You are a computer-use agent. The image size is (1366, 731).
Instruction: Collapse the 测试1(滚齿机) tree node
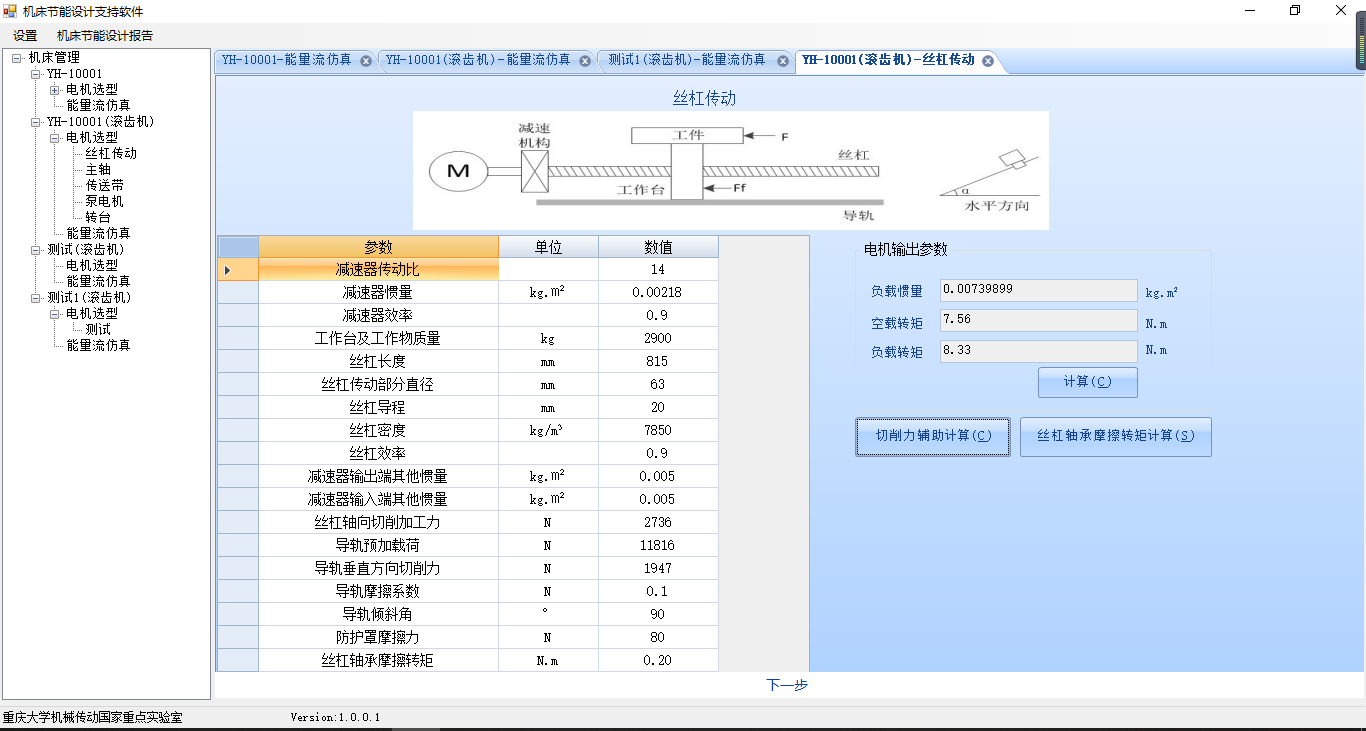pos(36,298)
